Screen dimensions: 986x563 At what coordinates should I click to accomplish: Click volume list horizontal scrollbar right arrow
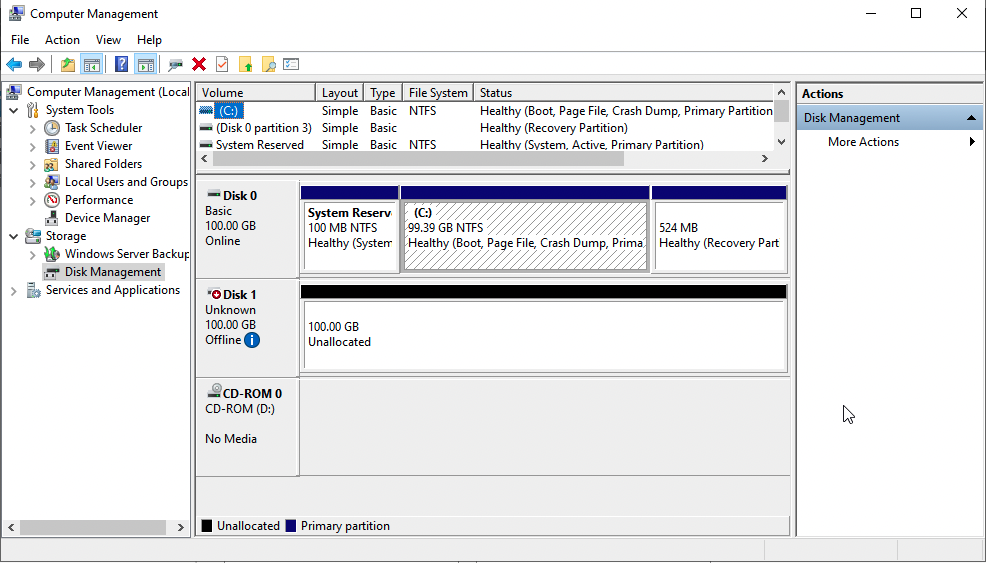click(x=765, y=159)
